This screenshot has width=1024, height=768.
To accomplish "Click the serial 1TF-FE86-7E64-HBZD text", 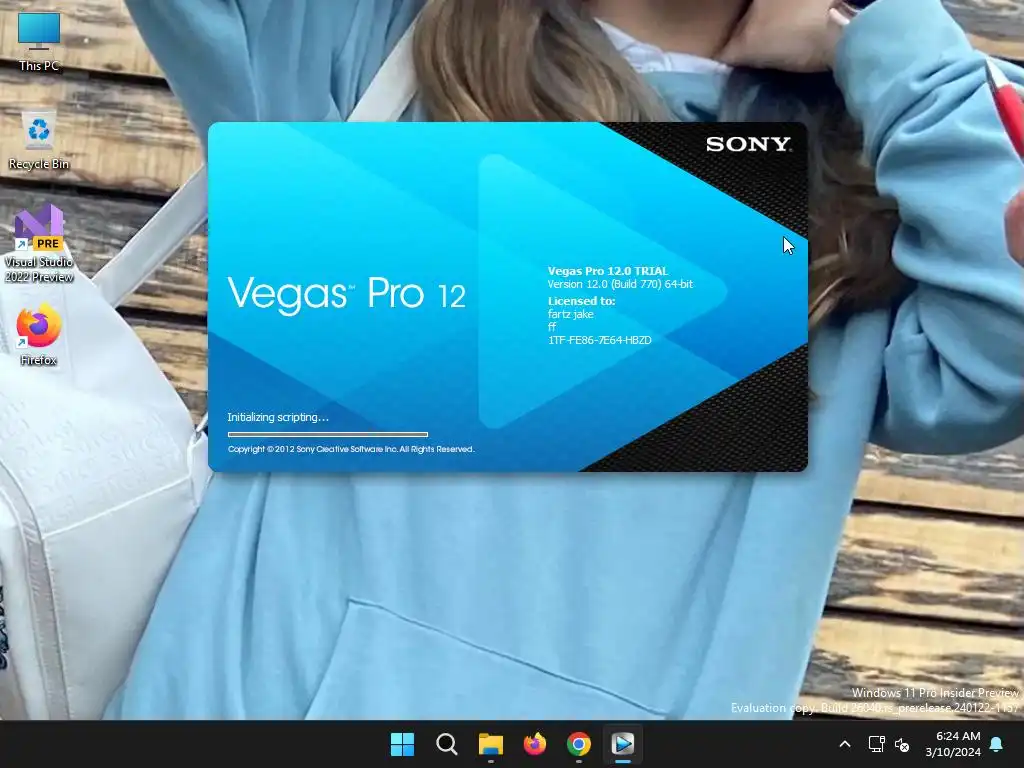I will tap(600, 340).
